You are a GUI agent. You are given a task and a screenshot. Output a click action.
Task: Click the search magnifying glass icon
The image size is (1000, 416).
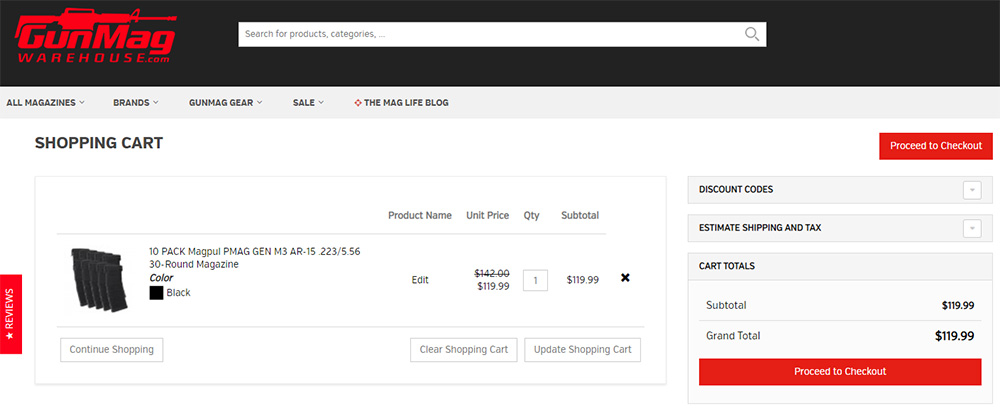[752, 34]
